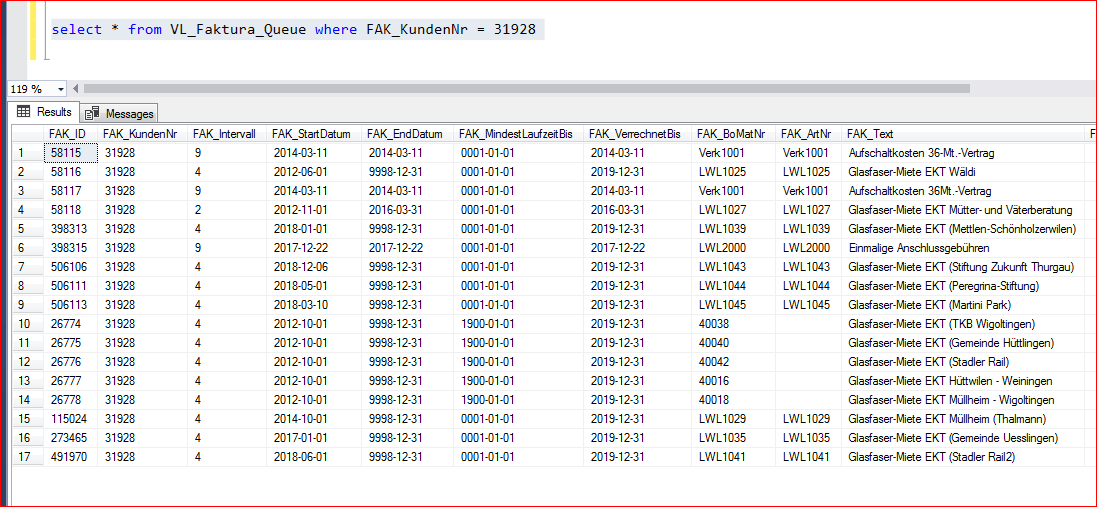Select the FAK_ID cell 58118
The image size is (1097, 507).
[71, 209]
